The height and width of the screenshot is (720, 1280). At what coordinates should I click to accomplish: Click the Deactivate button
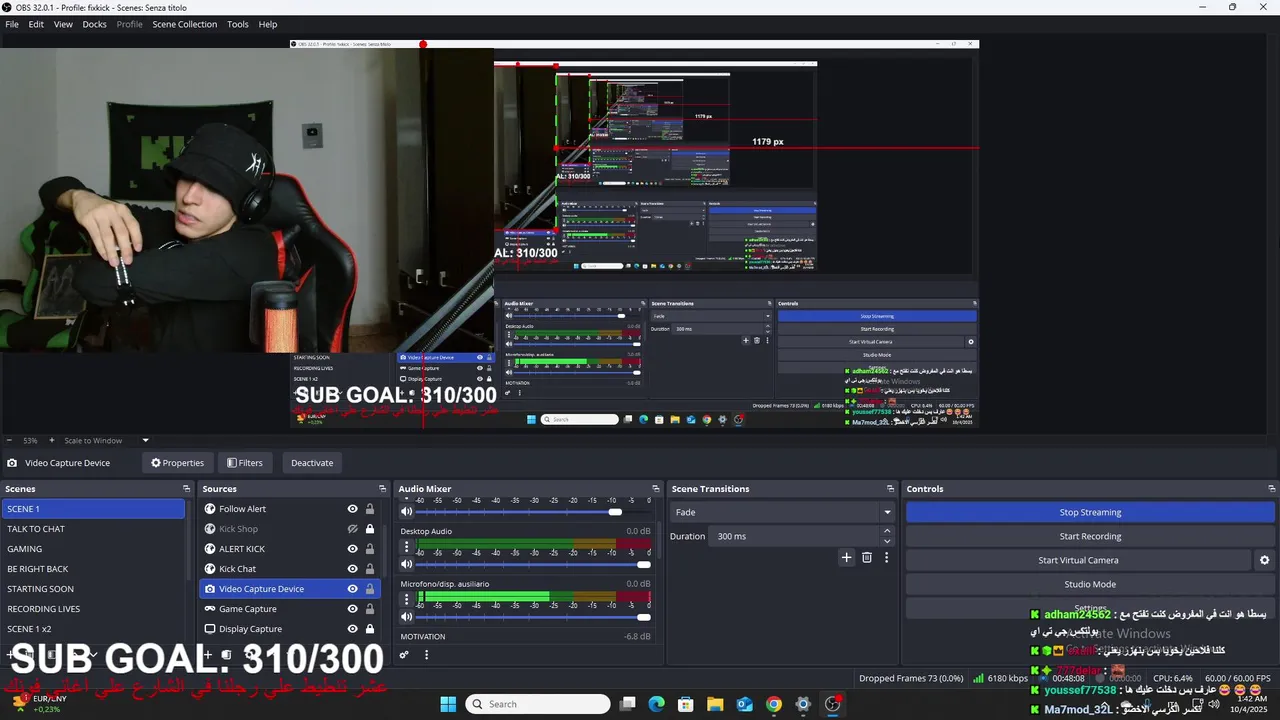[x=312, y=463]
